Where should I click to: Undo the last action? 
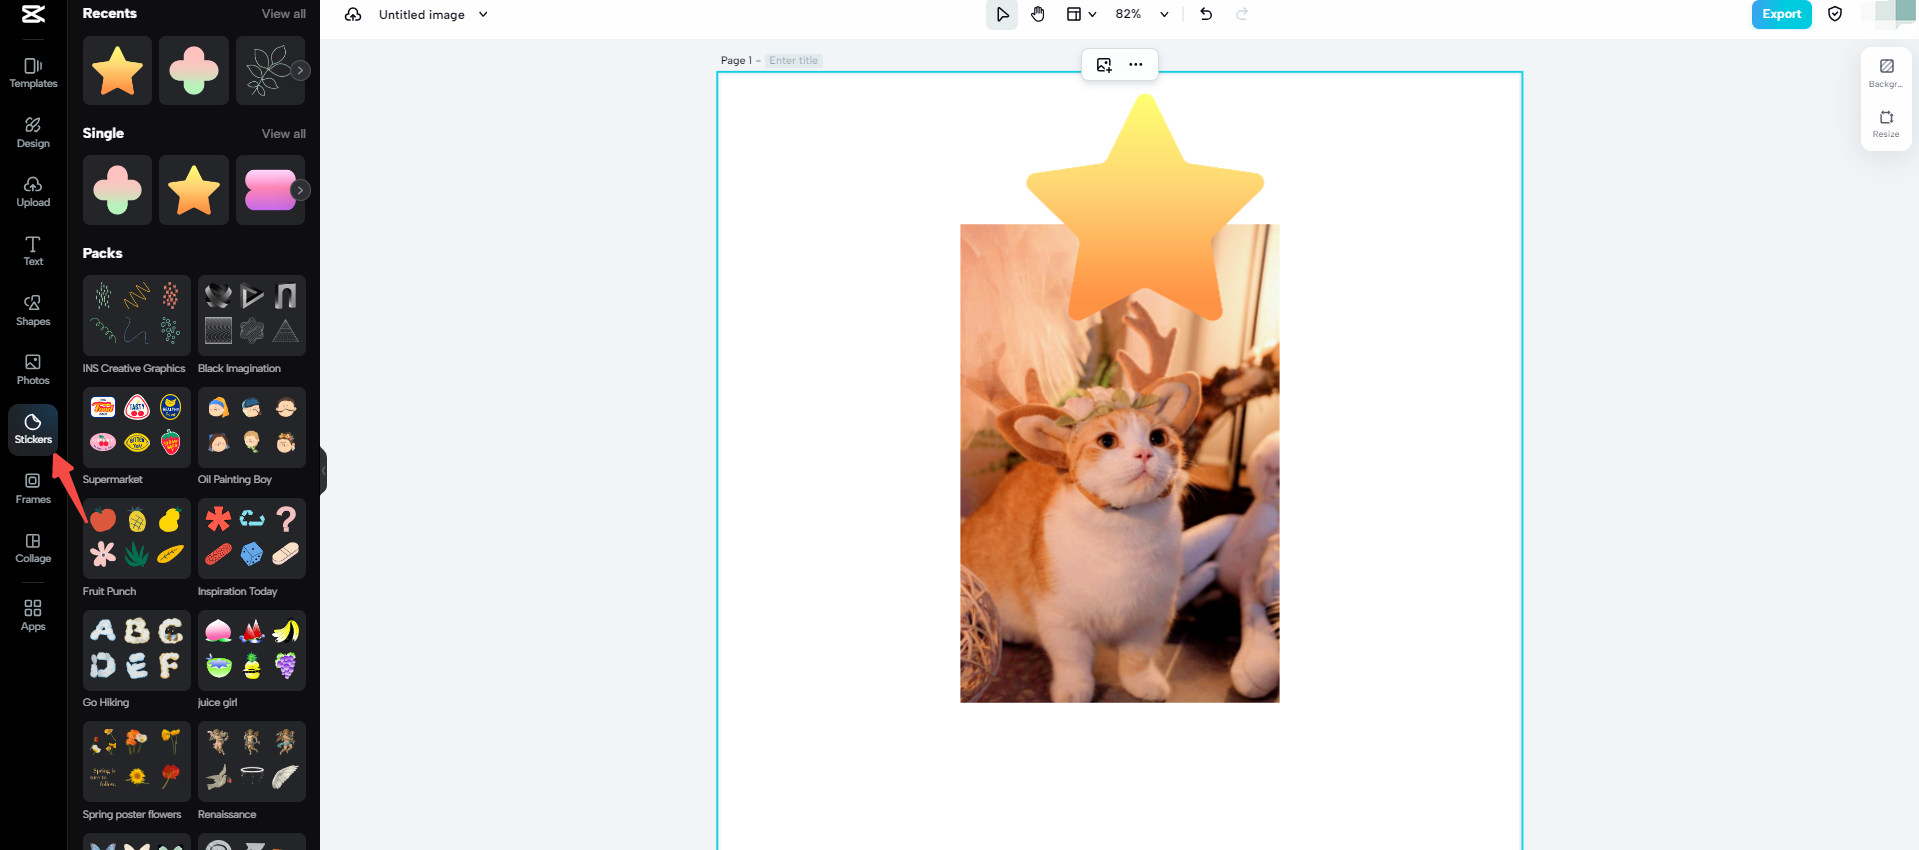(1206, 14)
